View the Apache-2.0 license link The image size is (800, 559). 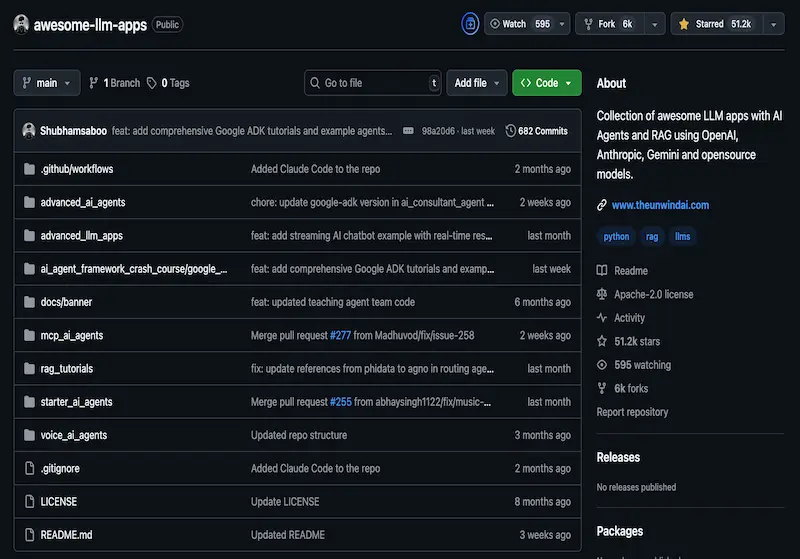click(x=654, y=294)
